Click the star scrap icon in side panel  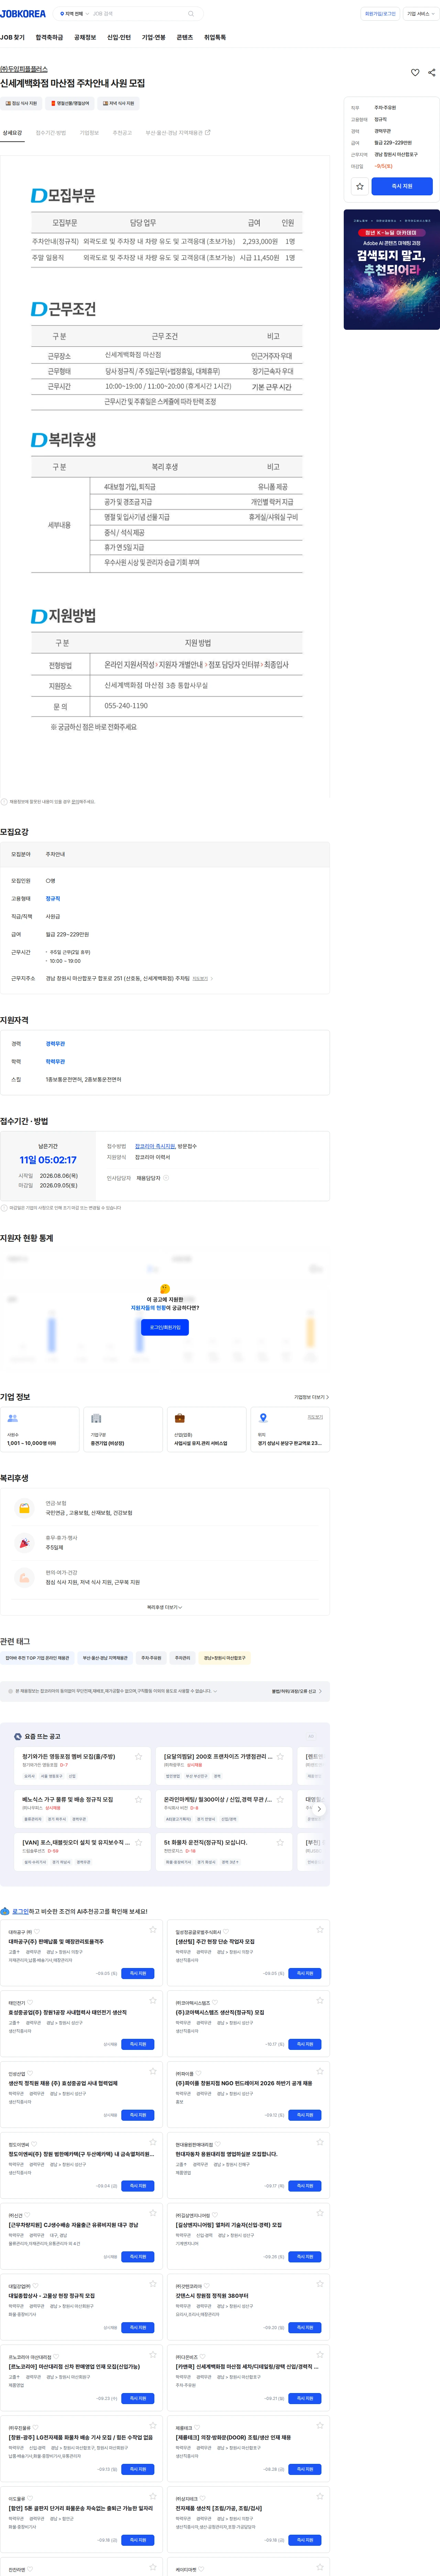click(x=360, y=186)
